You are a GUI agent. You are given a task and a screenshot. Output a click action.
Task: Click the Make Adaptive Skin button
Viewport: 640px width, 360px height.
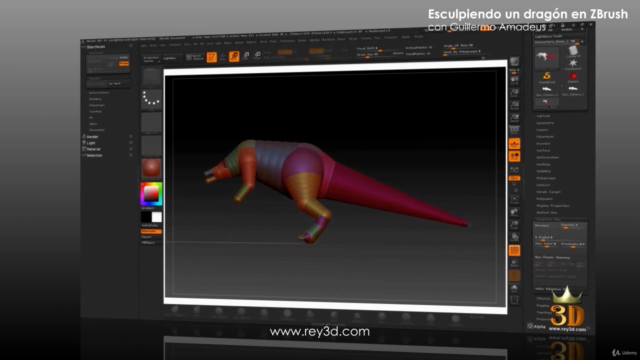pos(560,289)
